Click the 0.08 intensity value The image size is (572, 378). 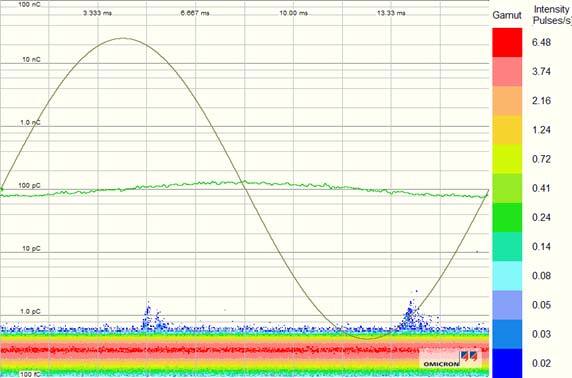(x=541, y=276)
